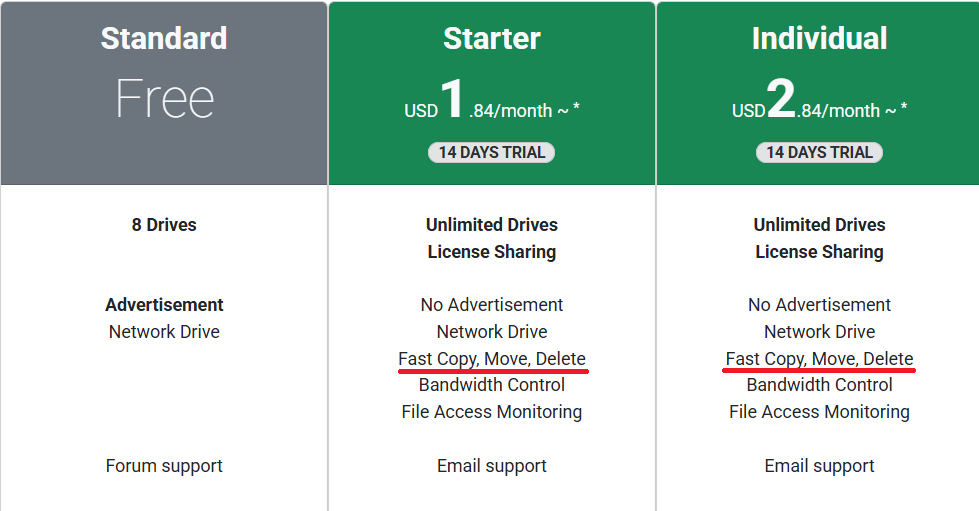979x511 pixels.
Task: Click the USD 1.84/month Starter price
Action: [491, 103]
